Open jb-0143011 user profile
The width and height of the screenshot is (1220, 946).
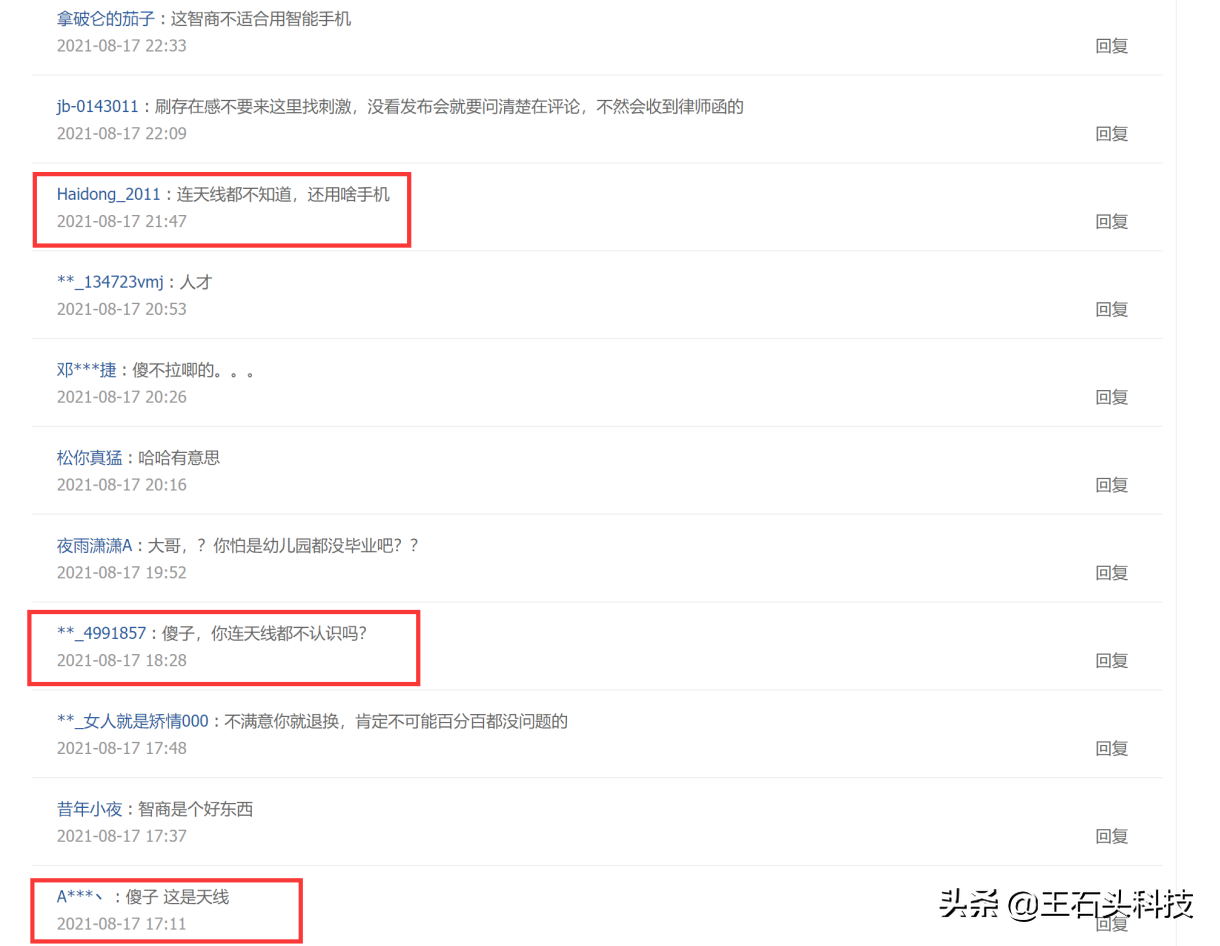[98, 107]
